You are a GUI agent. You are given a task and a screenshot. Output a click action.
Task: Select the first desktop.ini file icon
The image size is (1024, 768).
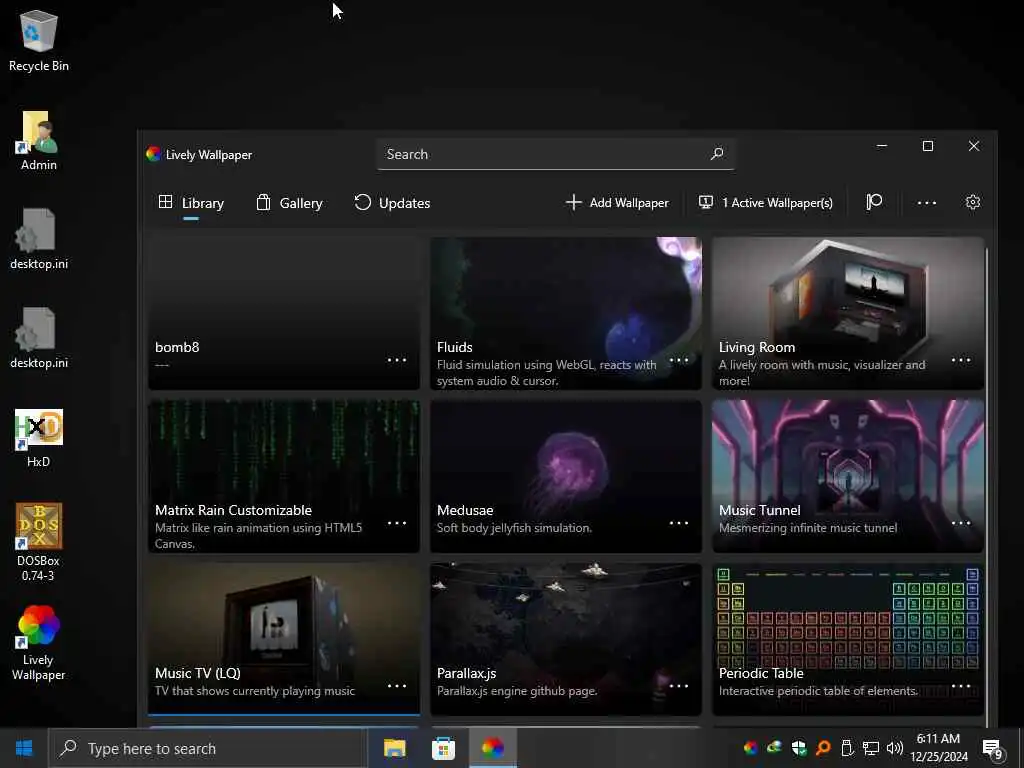(x=39, y=239)
